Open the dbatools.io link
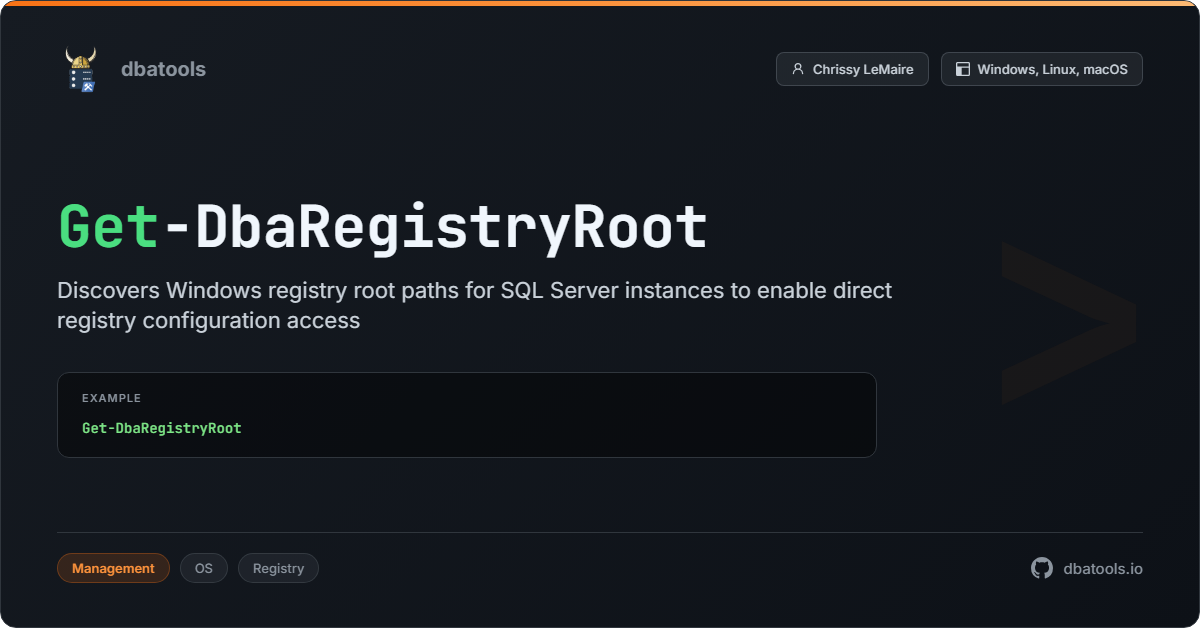 click(1103, 568)
